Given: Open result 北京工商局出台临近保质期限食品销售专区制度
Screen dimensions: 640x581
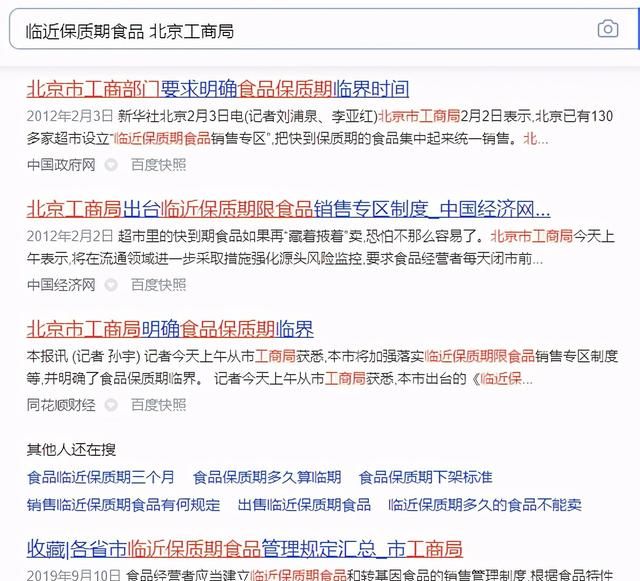Looking at the screenshot, I should [x=289, y=209].
